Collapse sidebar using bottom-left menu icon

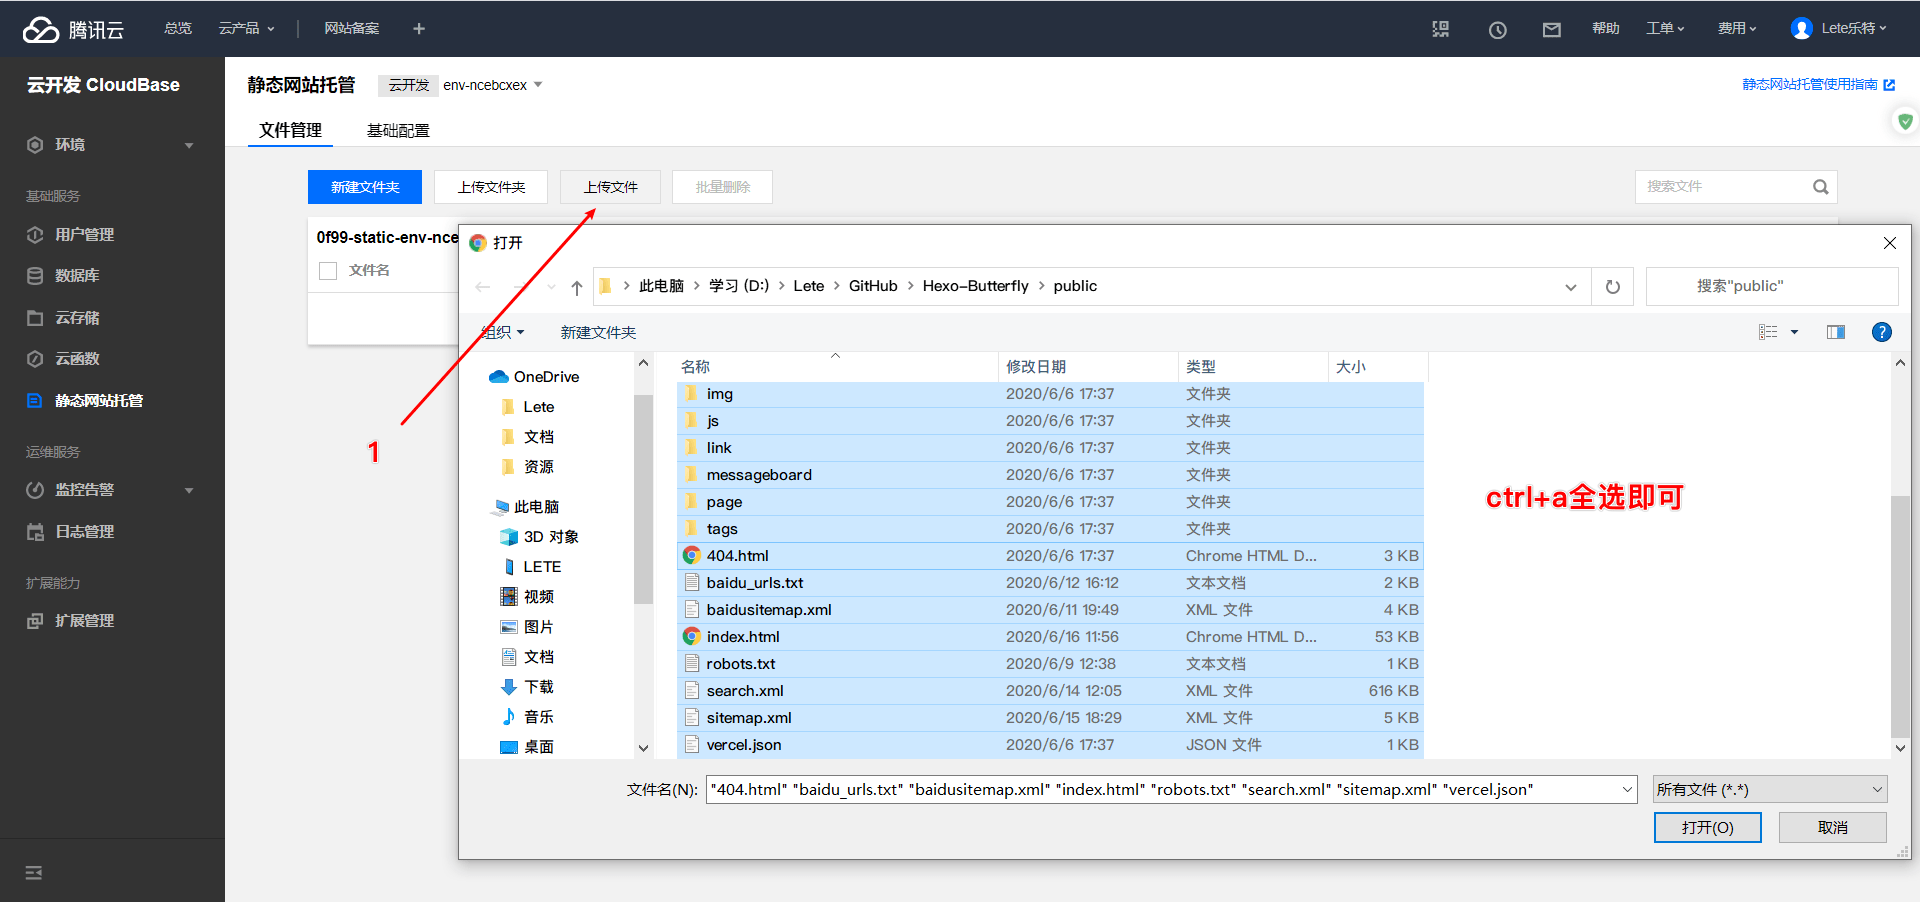(x=34, y=873)
